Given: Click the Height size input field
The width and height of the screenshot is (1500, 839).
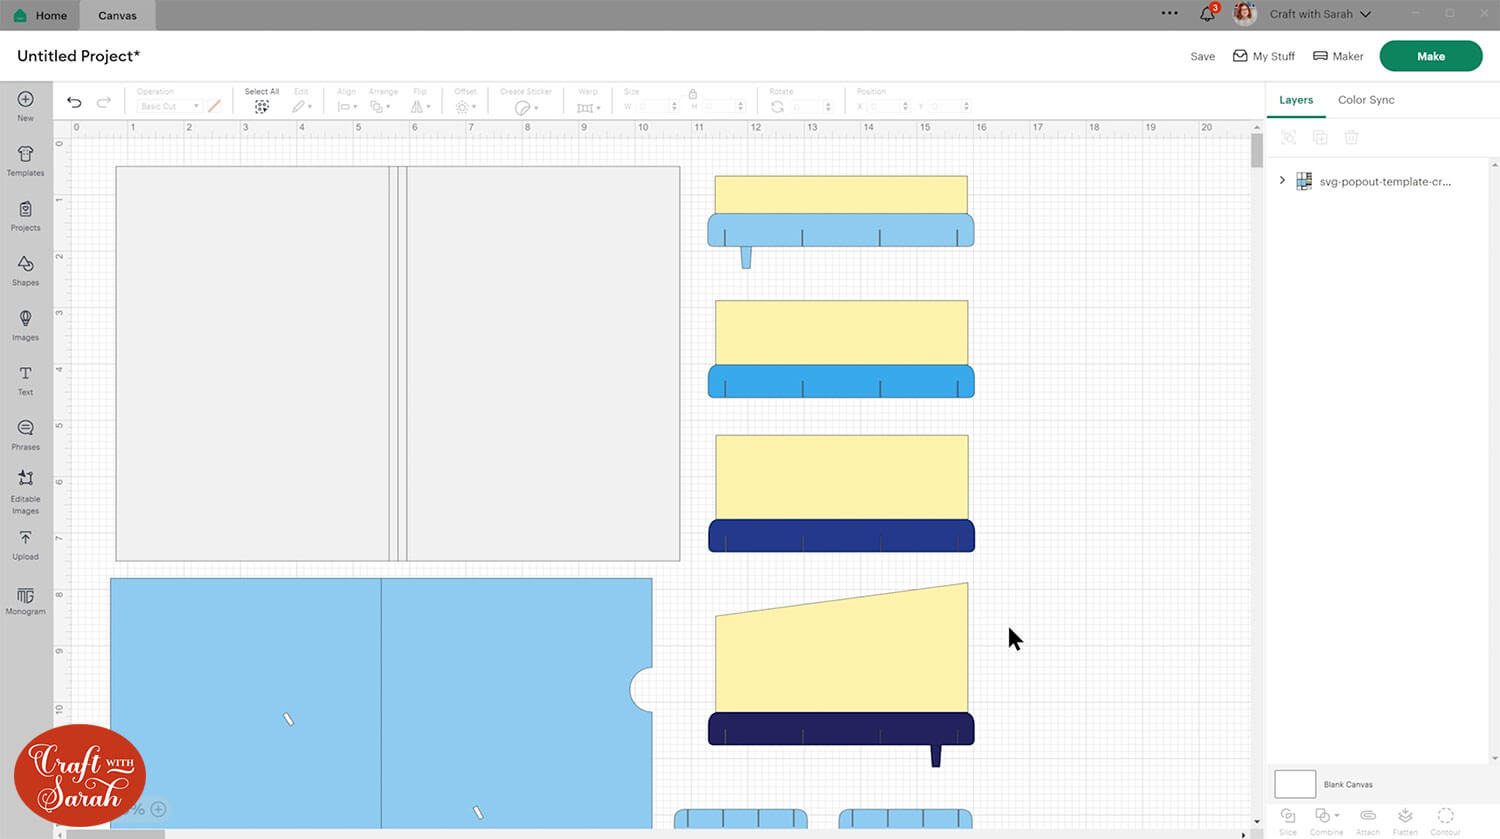Looking at the screenshot, I should [723, 106].
